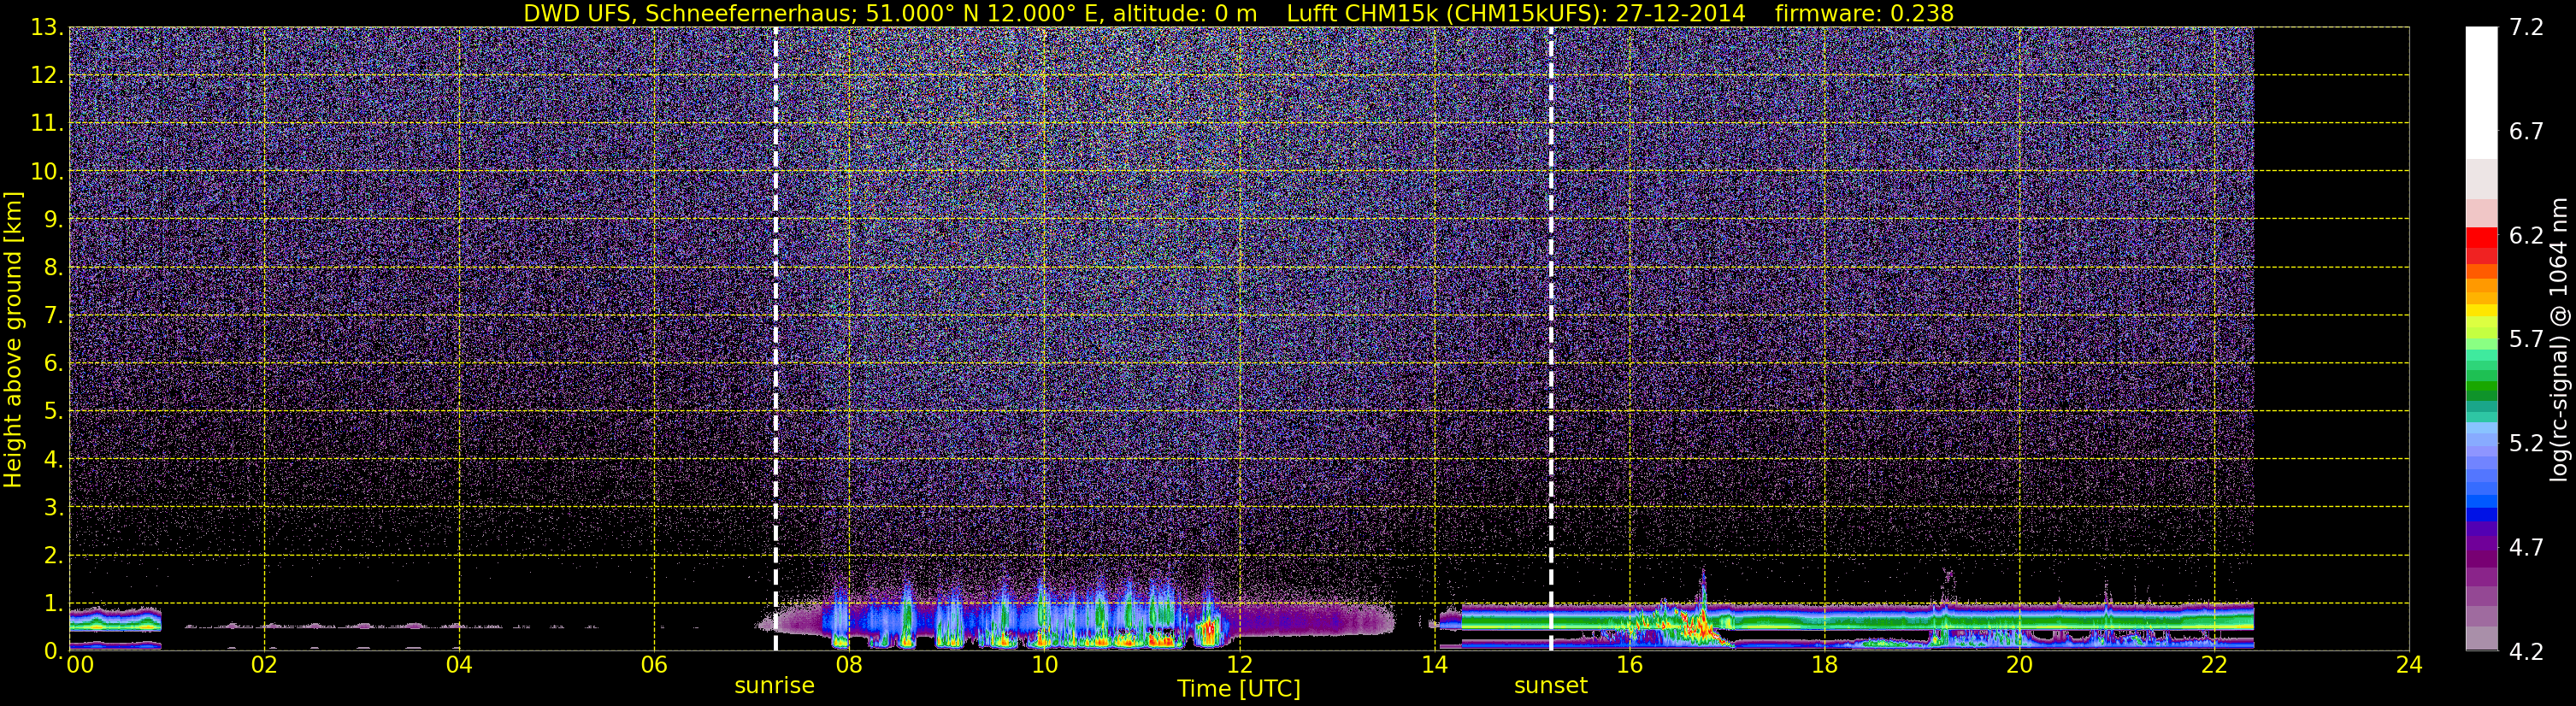Click the "24" tick on the time axis
The height and width of the screenshot is (706, 2576).
coord(2409,665)
